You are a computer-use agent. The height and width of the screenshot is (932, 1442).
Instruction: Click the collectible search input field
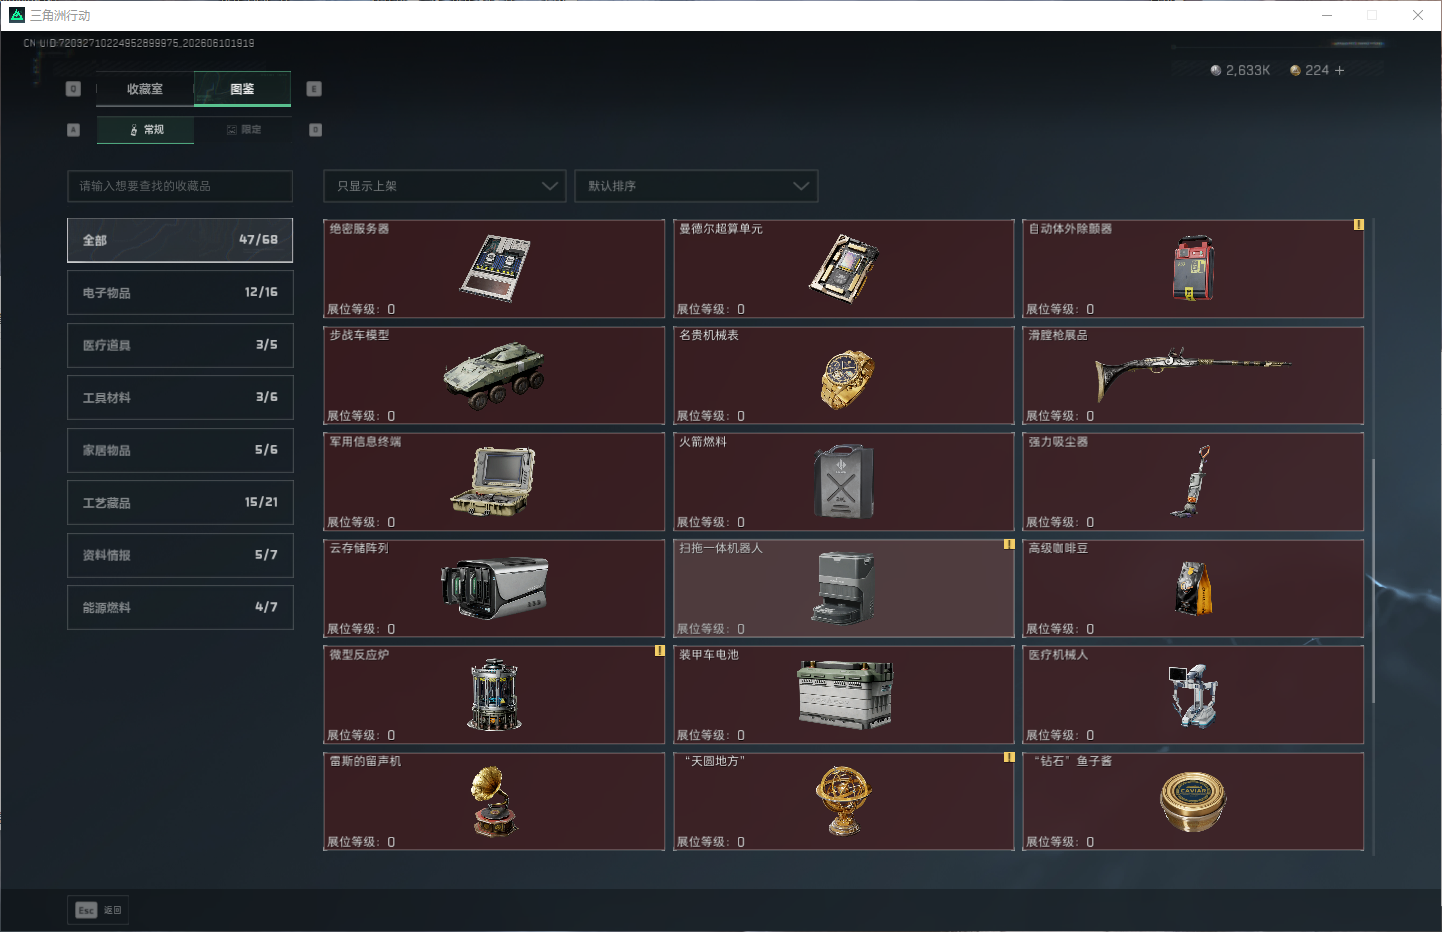point(180,186)
